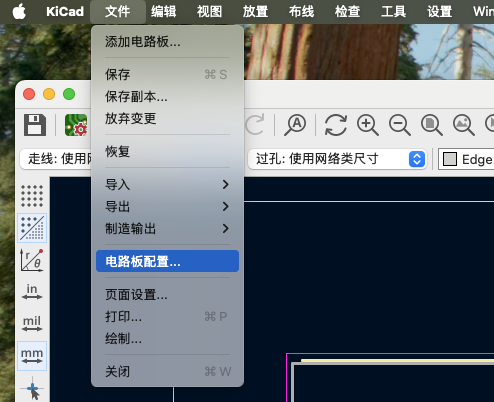Open the find magnifier icon

(x=295, y=125)
